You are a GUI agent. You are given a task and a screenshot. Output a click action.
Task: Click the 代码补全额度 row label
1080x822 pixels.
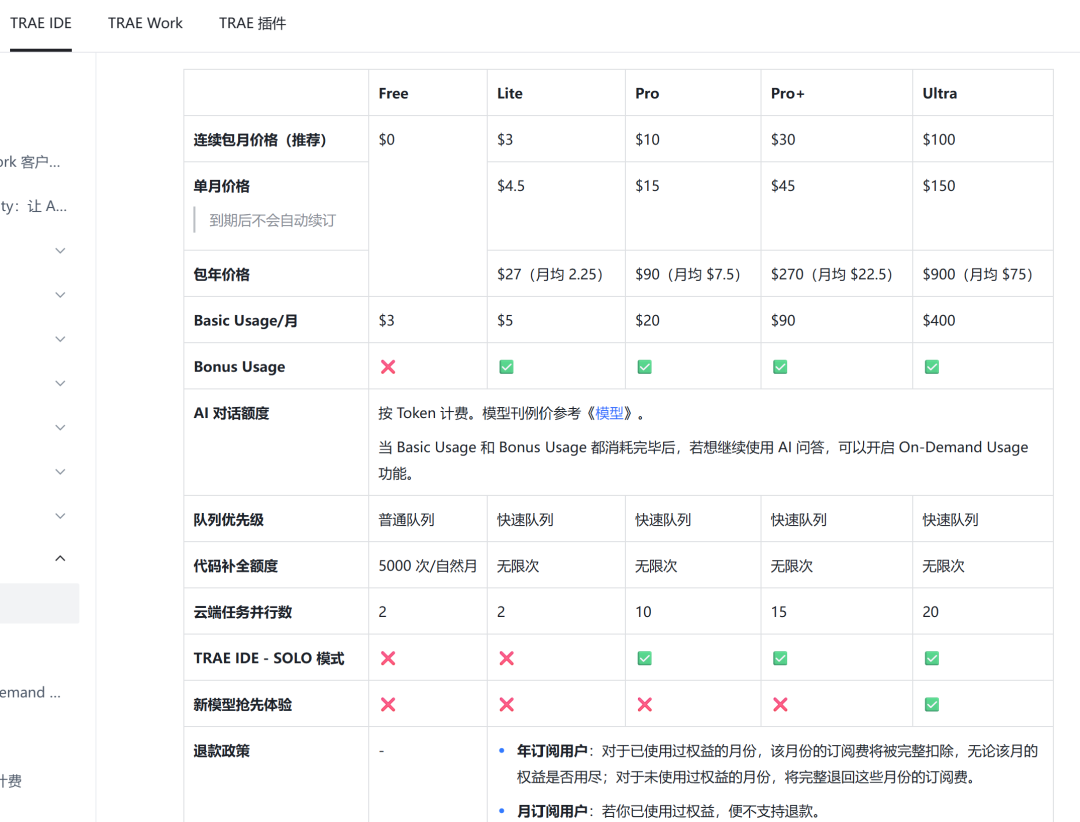click(235, 566)
